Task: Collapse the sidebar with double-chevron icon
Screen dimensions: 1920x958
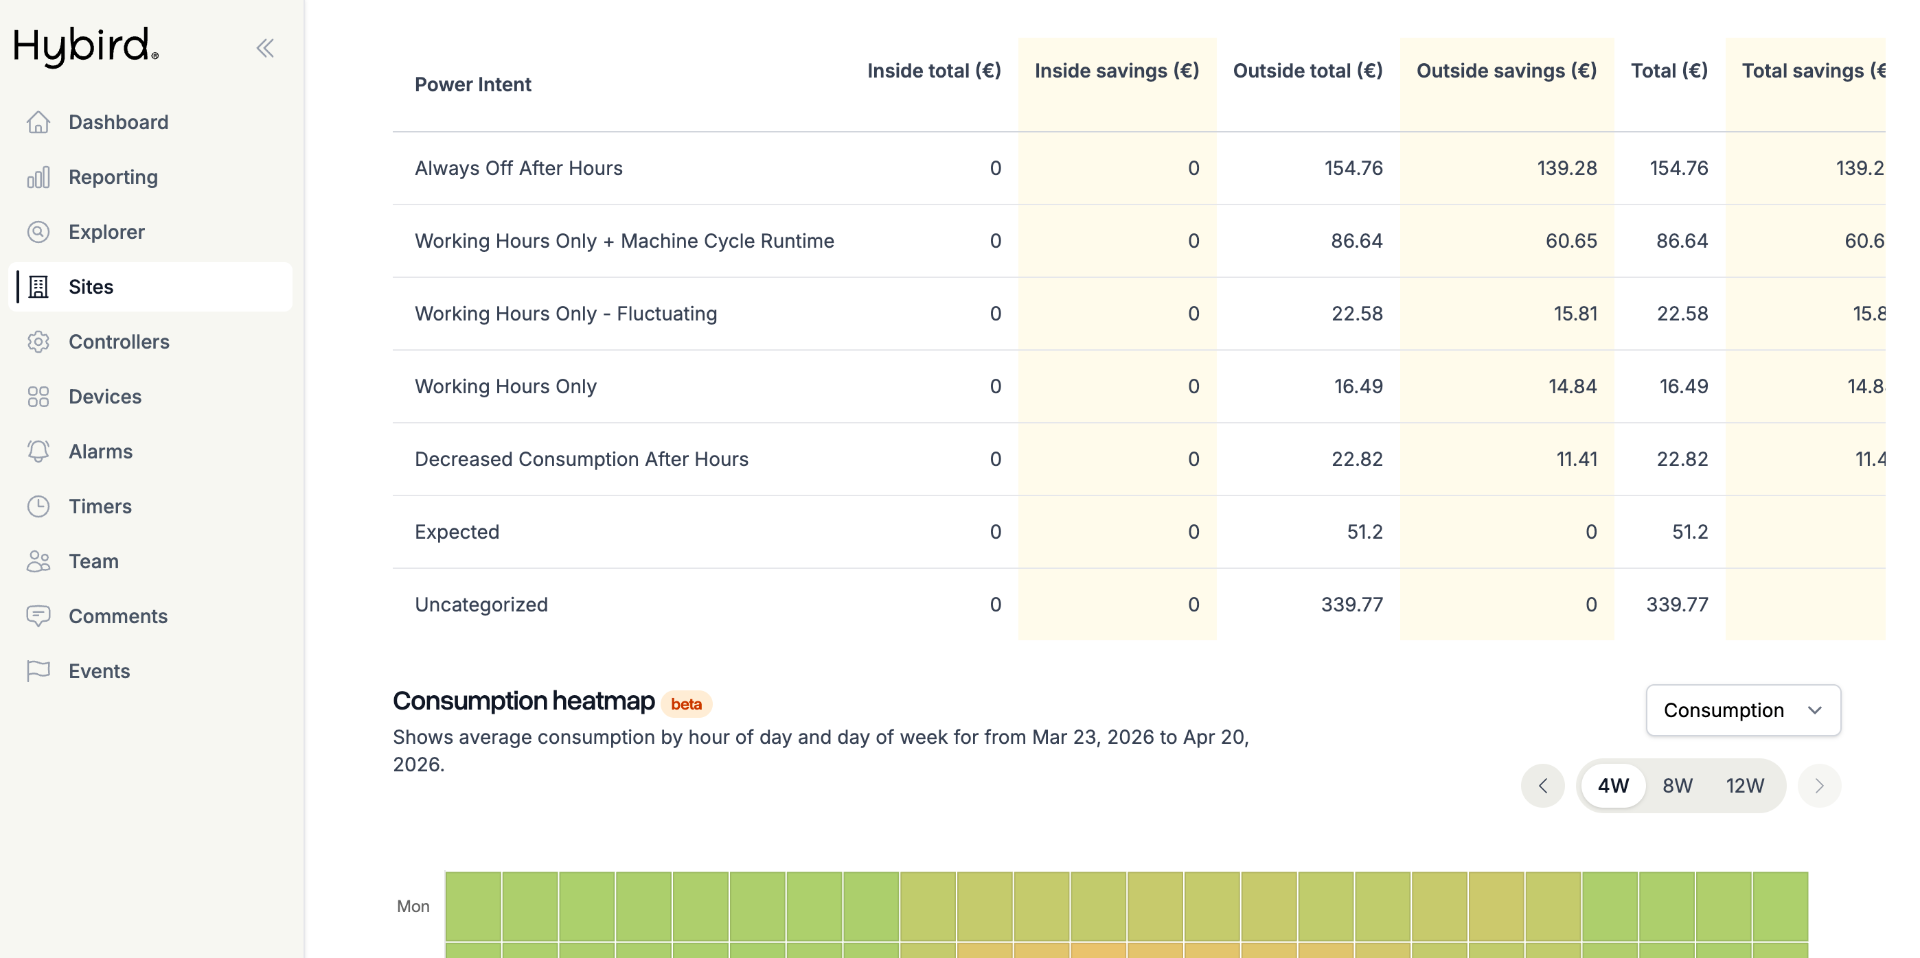Action: (265, 48)
